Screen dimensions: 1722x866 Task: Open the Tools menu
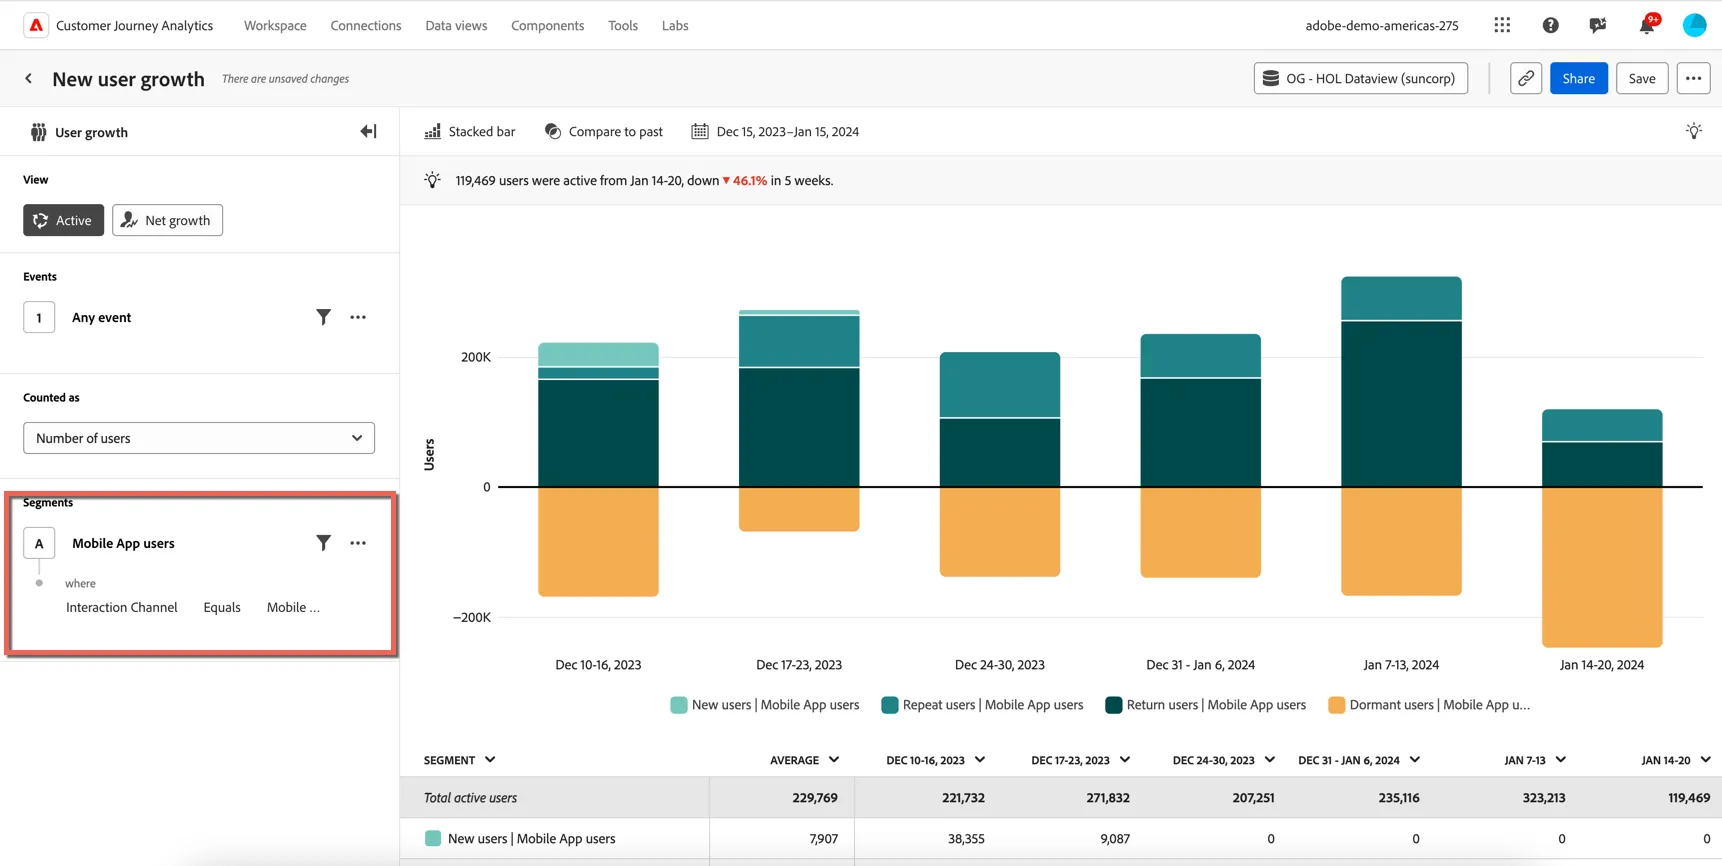tap(623, 25)
